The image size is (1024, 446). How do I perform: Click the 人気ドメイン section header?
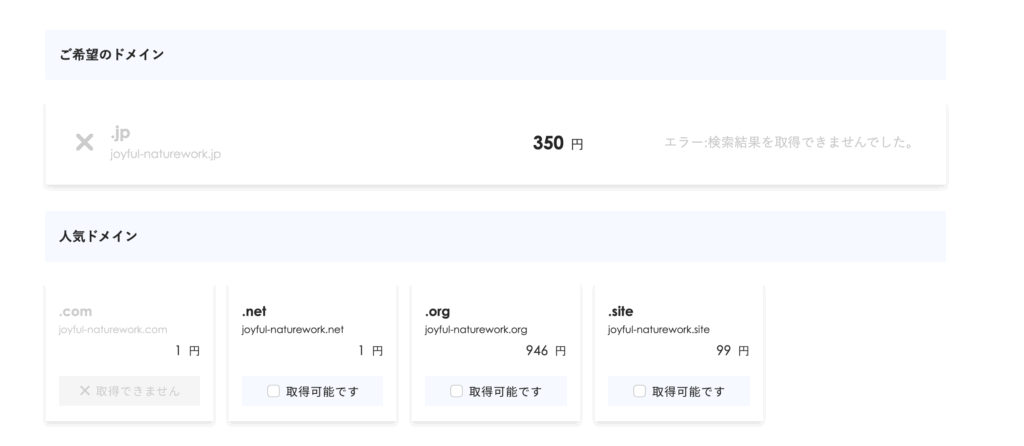click(98, 236)
